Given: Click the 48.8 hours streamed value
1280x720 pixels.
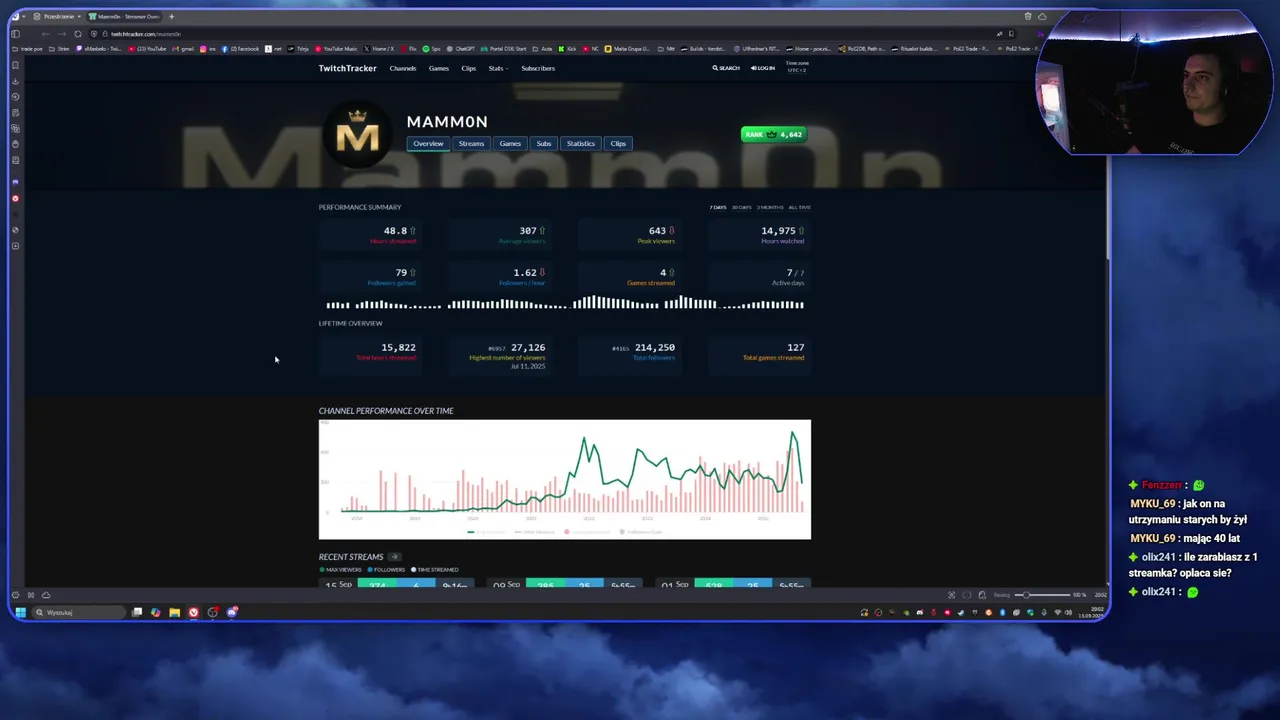Looking at the screenshot, I should click(x=395, y=230).
